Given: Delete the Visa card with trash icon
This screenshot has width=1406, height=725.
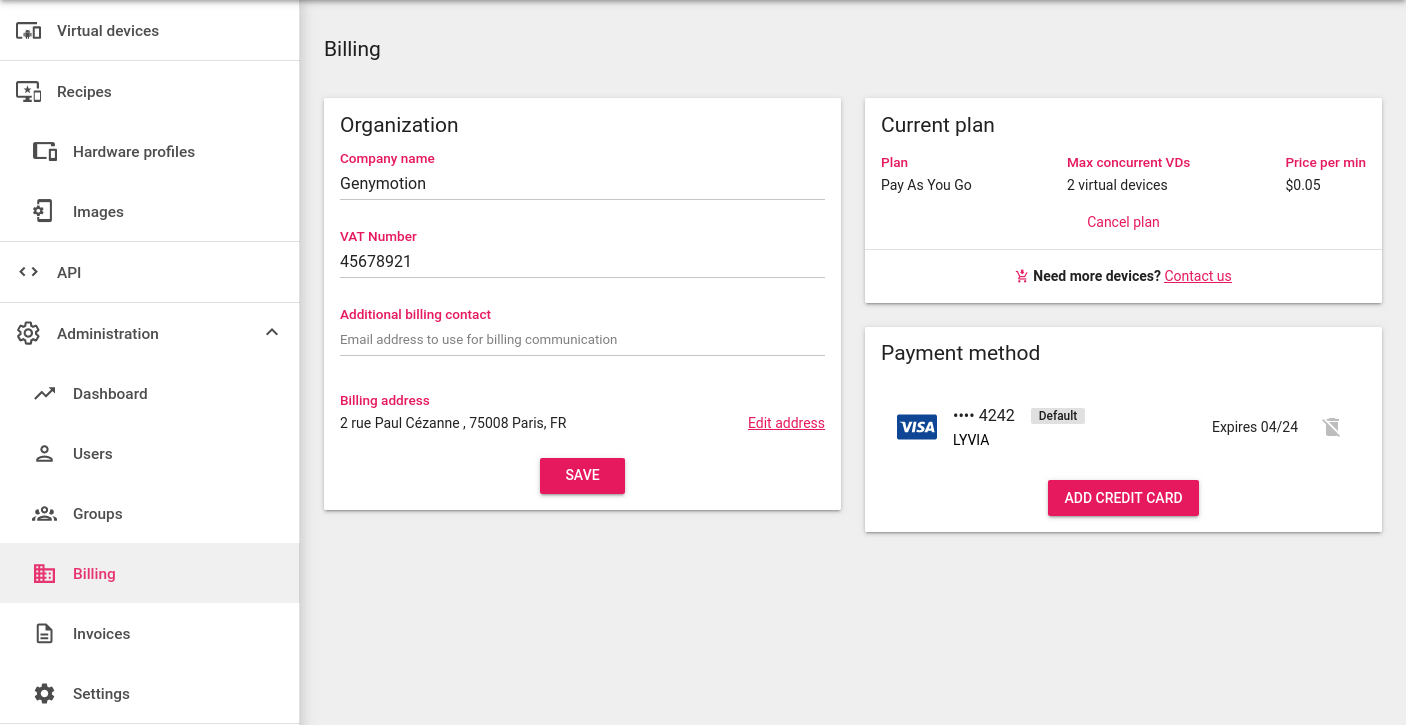Looking at the screenshot, I should [x=1331, y=427].
